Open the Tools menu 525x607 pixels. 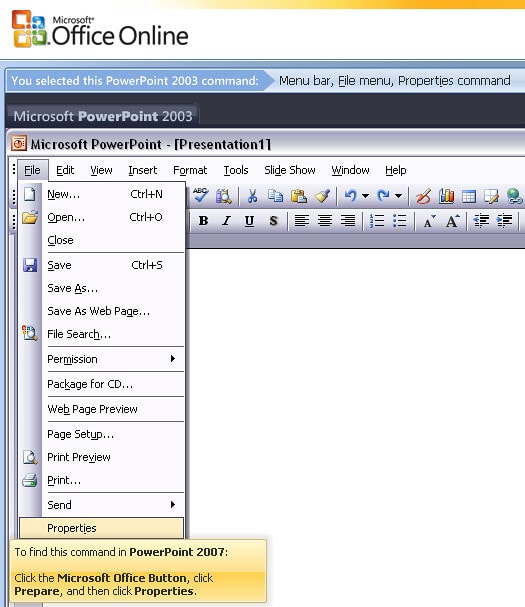(236, 170)
